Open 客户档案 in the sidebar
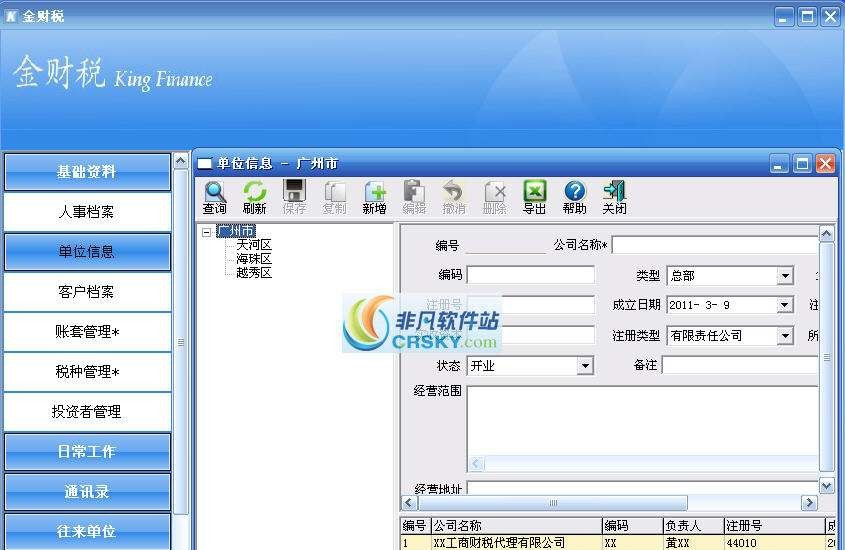 coord(87,292)
